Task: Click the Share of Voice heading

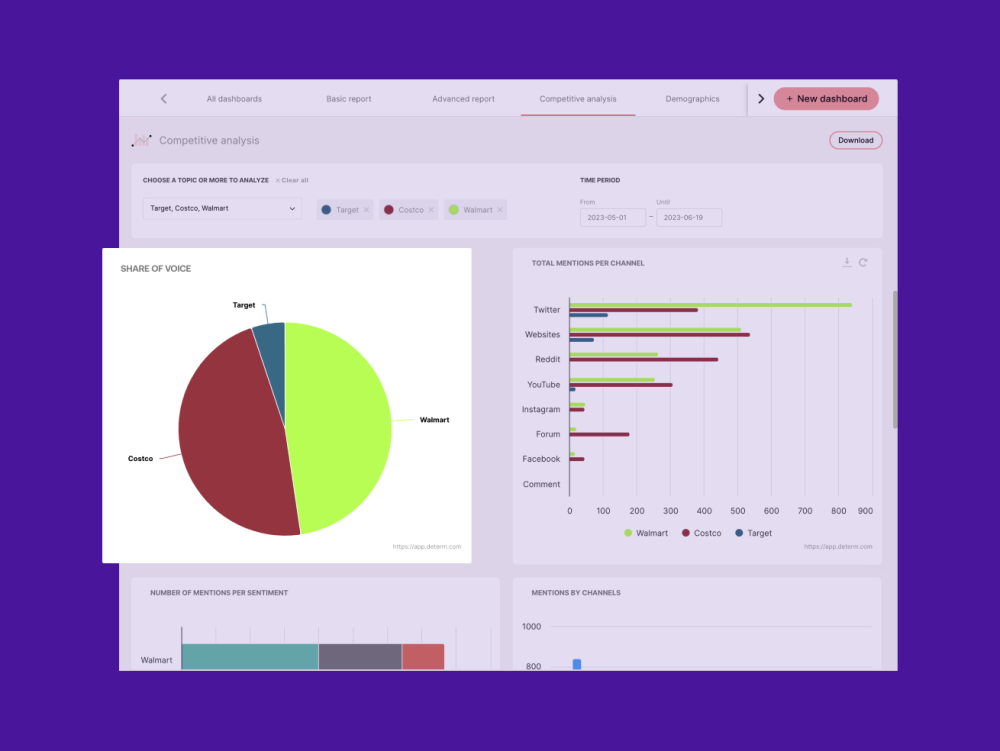Action: [156, 268]
